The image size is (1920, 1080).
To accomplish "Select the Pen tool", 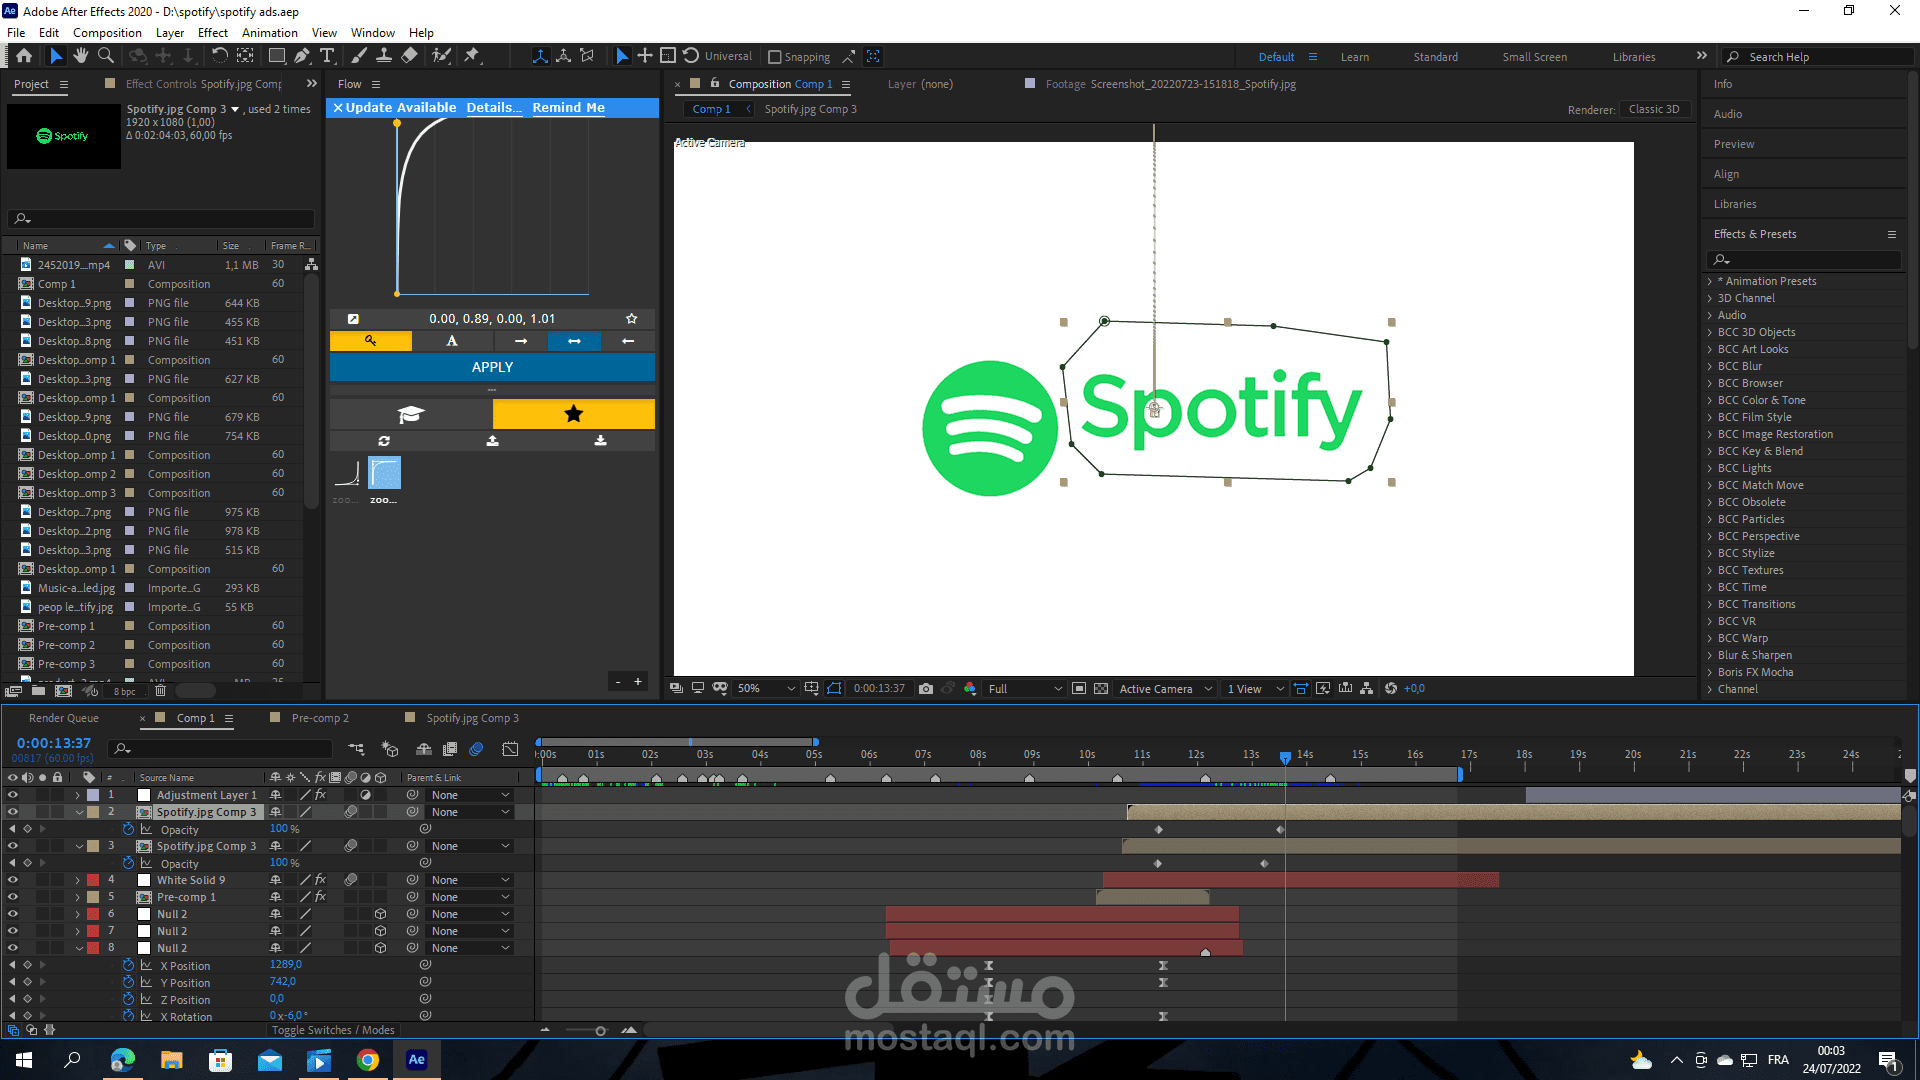I will pos(301,56).
